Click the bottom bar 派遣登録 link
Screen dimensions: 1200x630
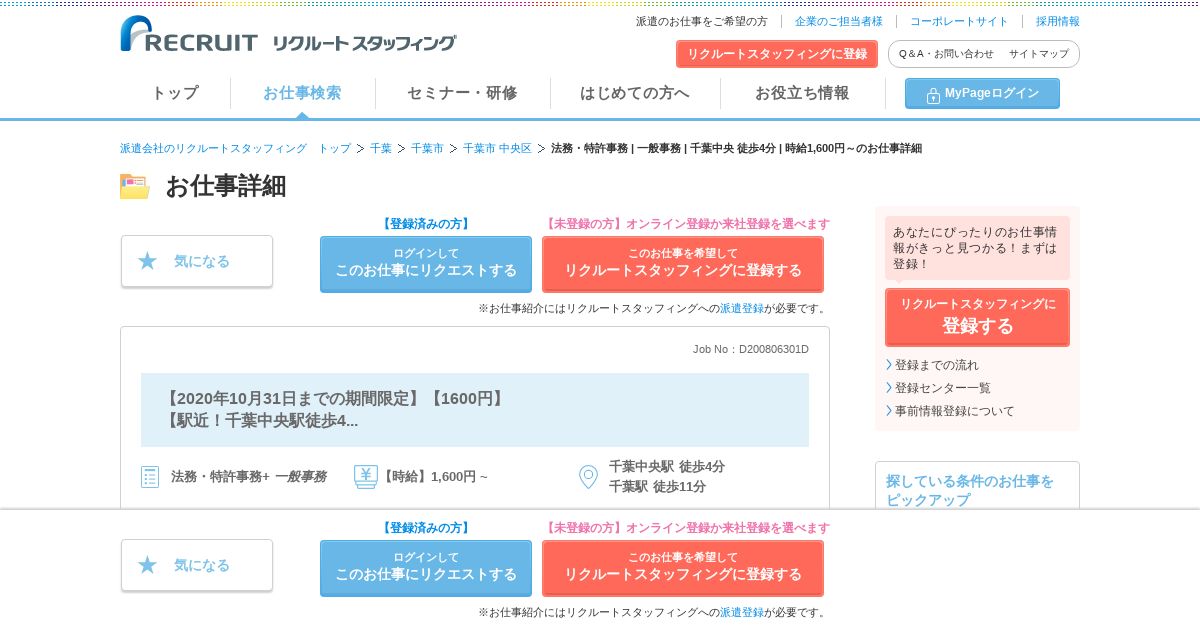pos(742,612)
